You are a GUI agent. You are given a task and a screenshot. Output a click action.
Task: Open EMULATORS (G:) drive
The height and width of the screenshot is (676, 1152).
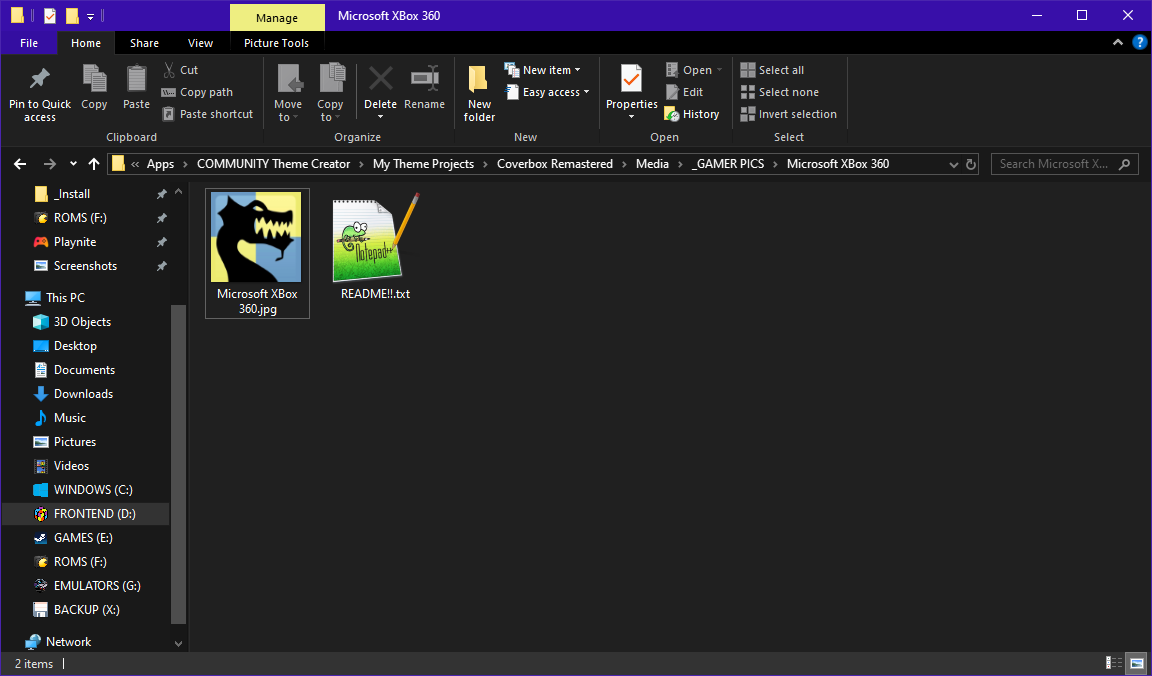97,586
